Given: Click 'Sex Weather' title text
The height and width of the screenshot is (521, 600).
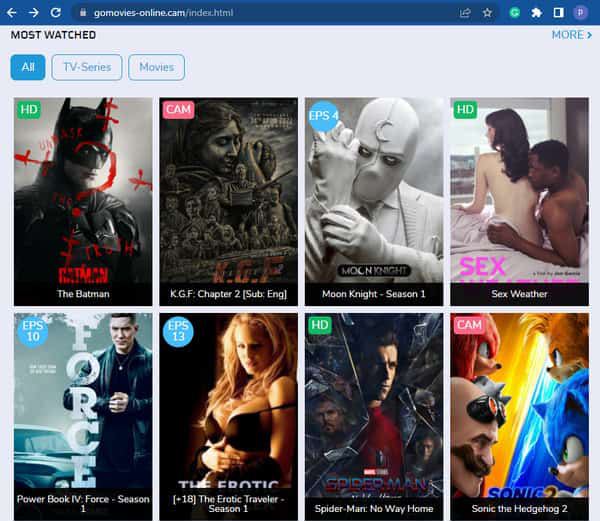Looking at the screenshot, I should pos(519,294).
